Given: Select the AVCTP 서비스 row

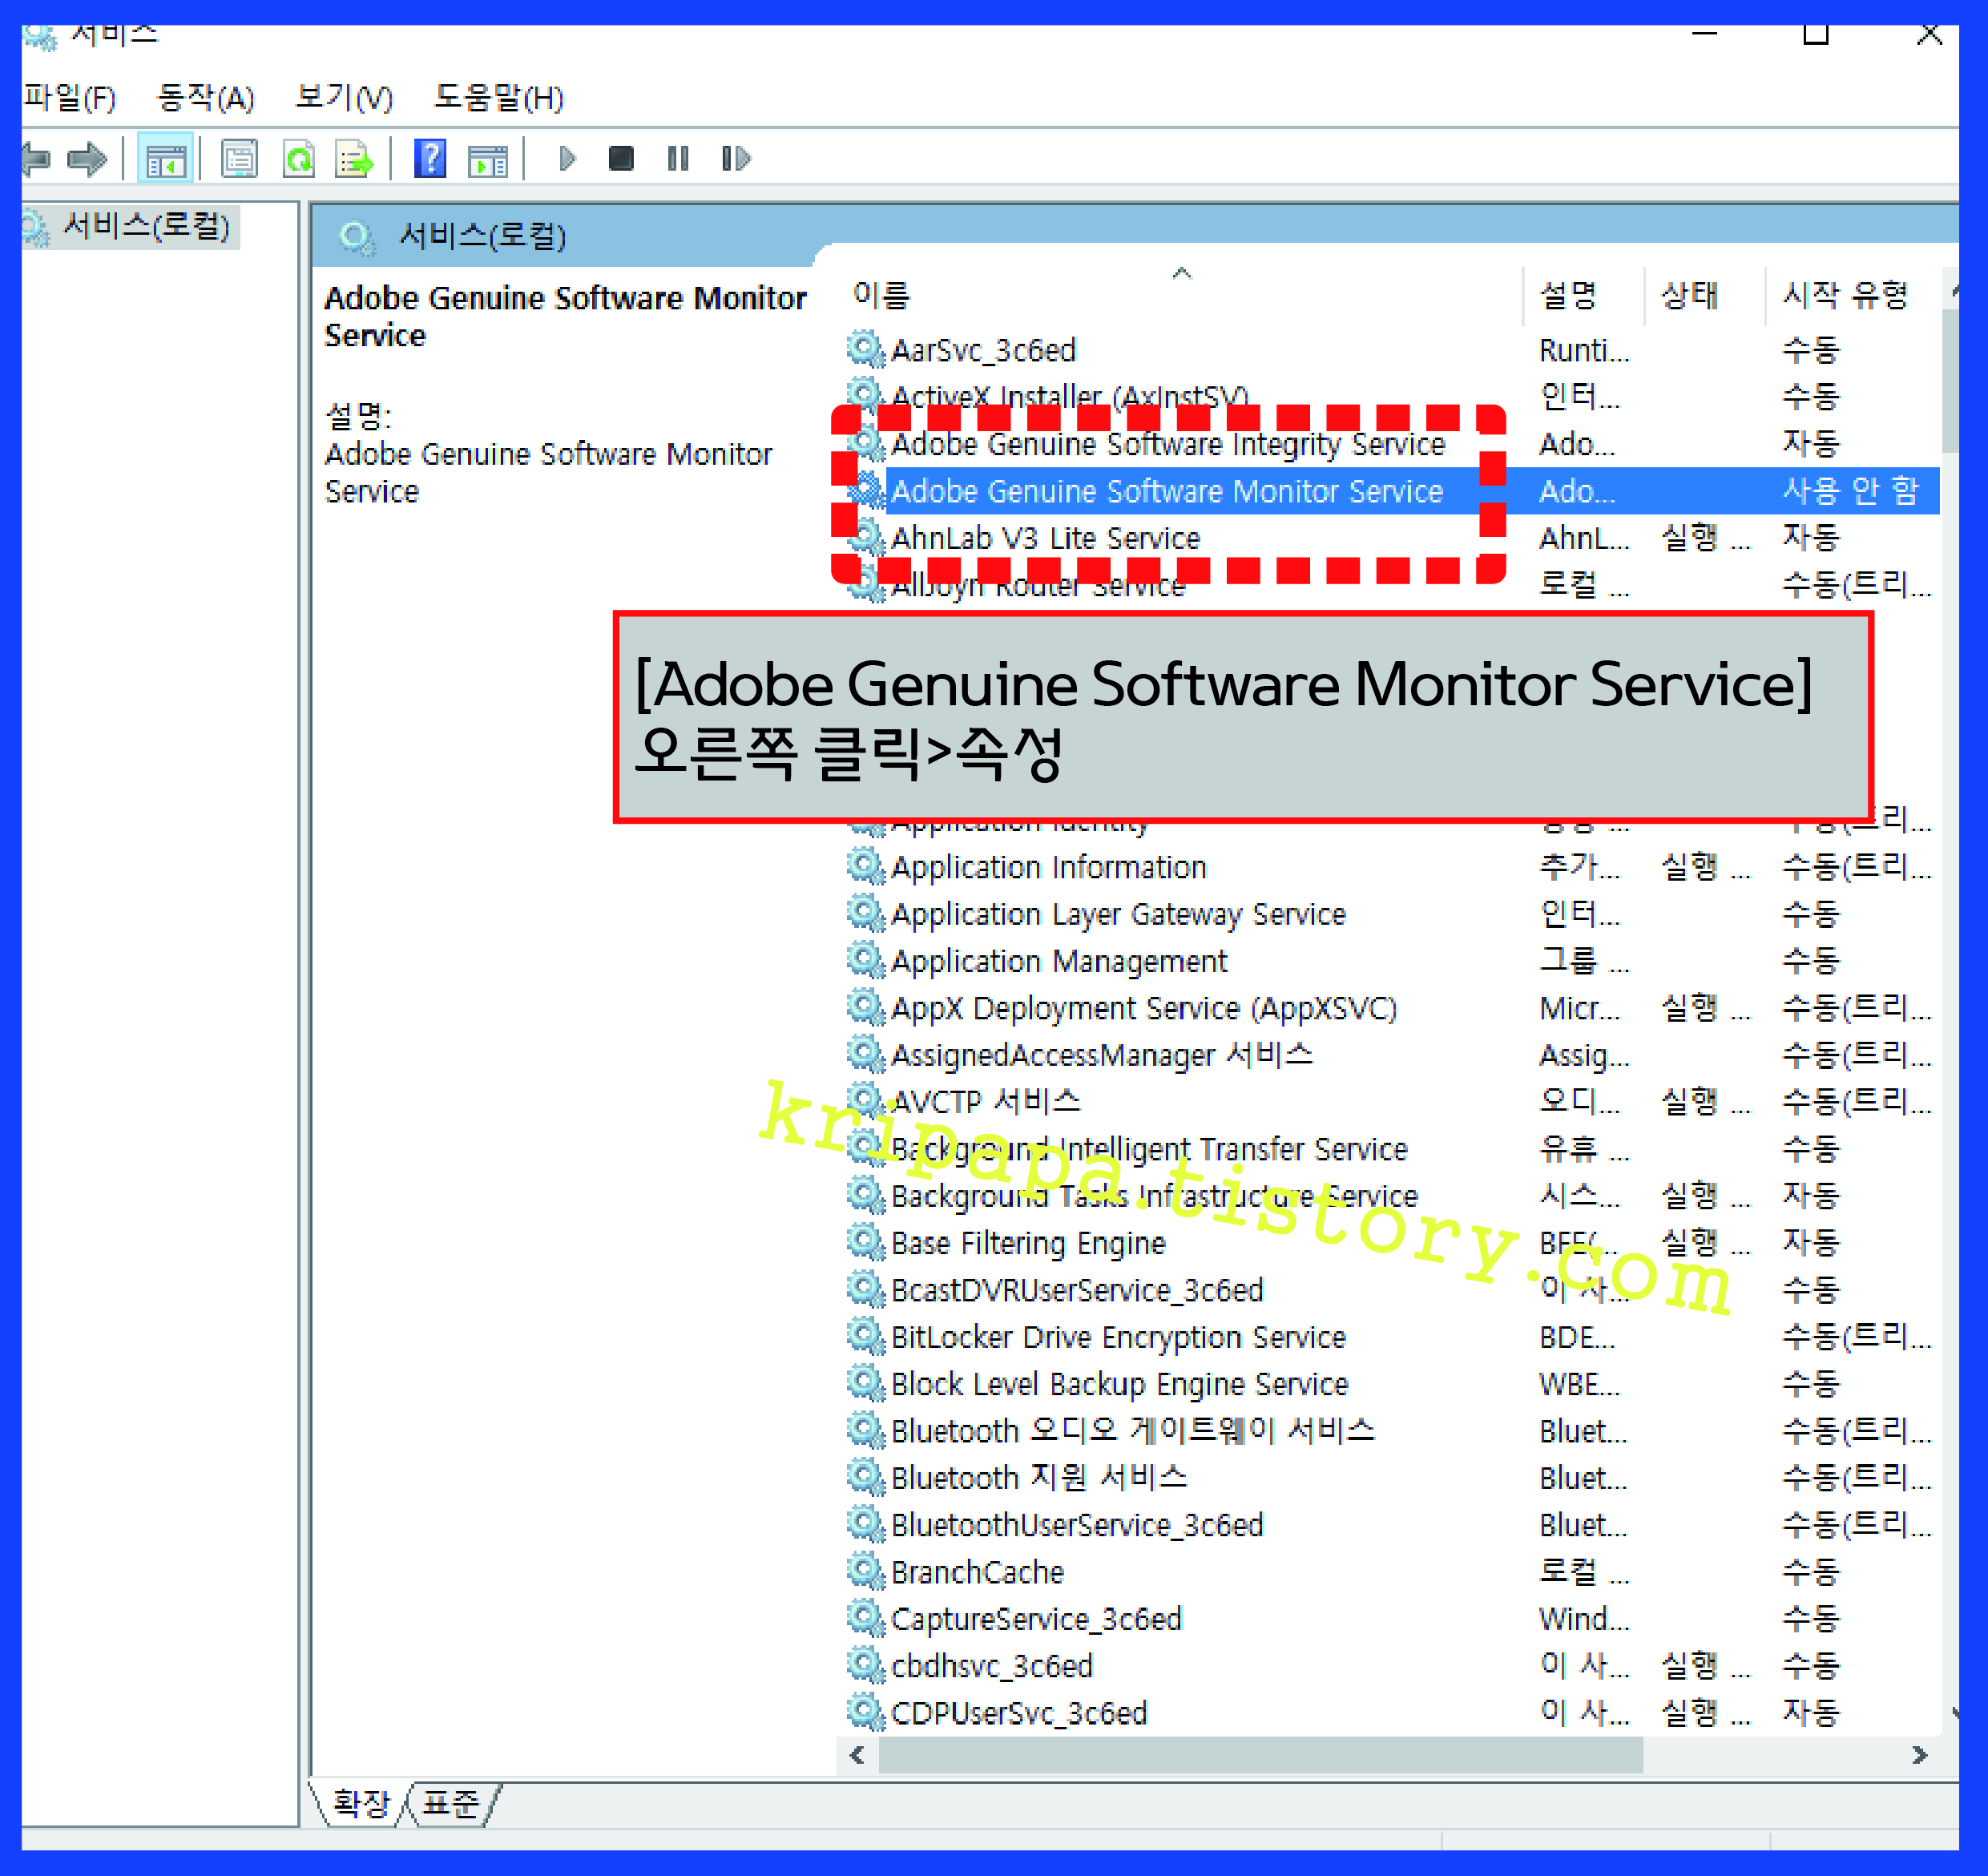Looking at the screenshot, I should click(1392, 1102).
